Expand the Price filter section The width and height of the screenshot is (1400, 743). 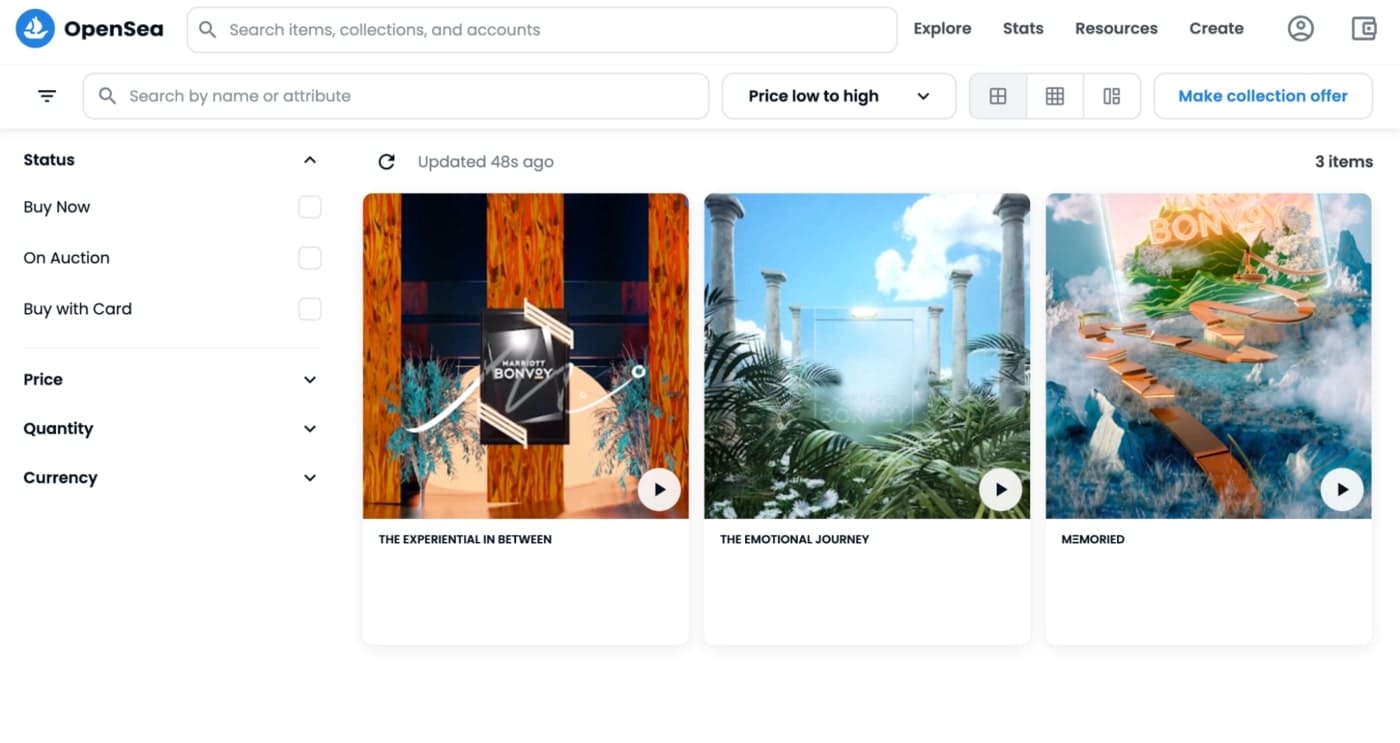[x=310, y=380]
